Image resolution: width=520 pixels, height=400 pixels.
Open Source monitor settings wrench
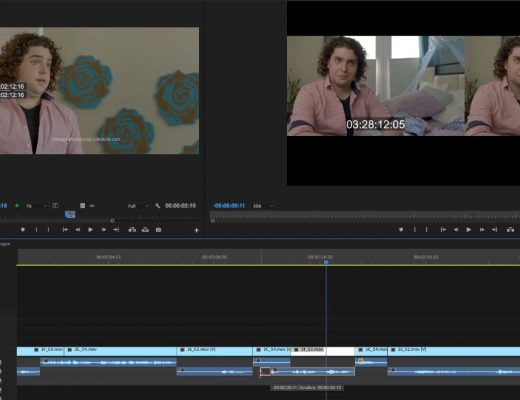(157, 206)
